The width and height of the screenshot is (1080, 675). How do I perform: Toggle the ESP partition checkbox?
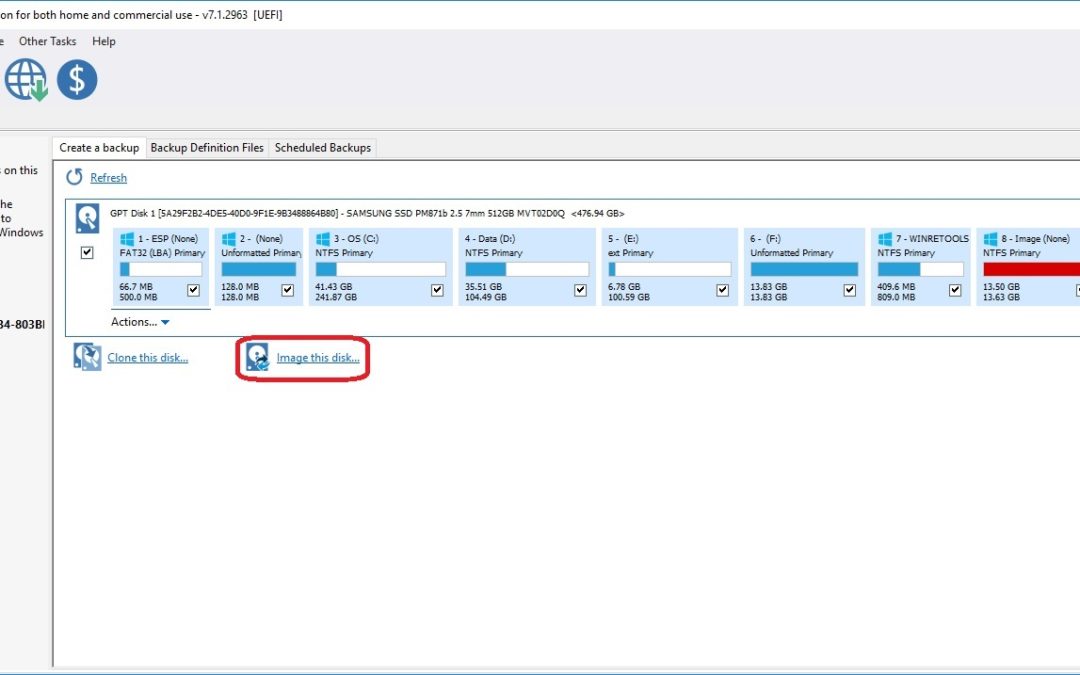(194, 290)
